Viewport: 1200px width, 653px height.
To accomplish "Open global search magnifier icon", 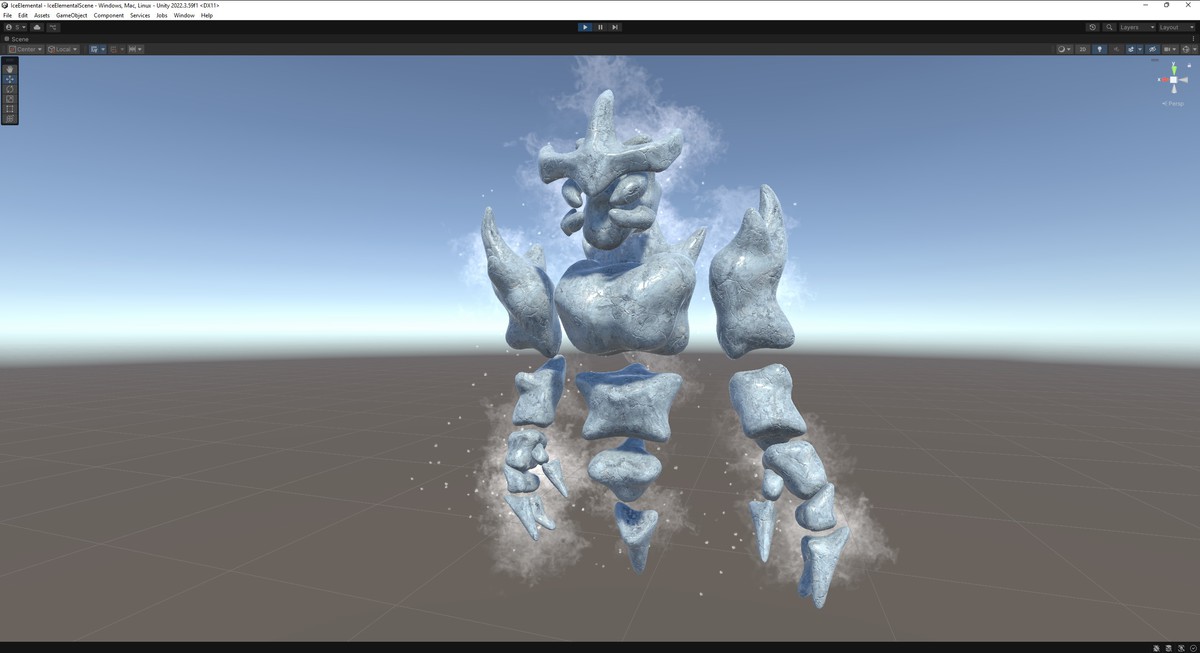I will tap(1110, 27).
